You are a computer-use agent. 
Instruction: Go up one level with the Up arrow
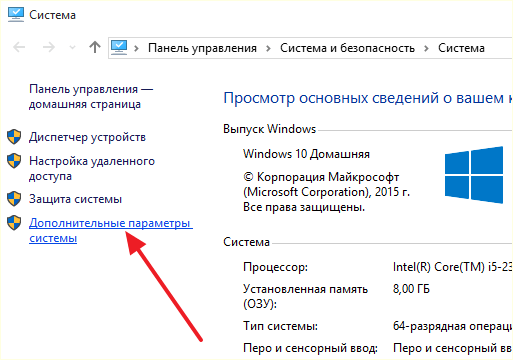(x=95, y=47)
